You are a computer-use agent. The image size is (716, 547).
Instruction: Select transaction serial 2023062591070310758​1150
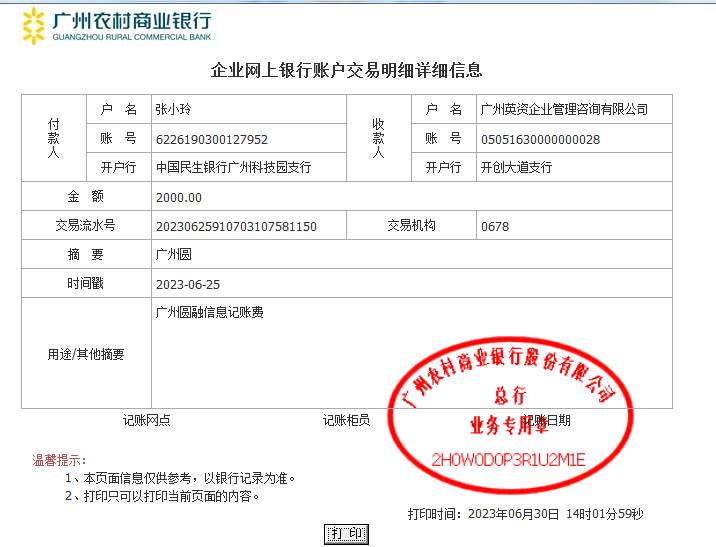pos(236,226)
